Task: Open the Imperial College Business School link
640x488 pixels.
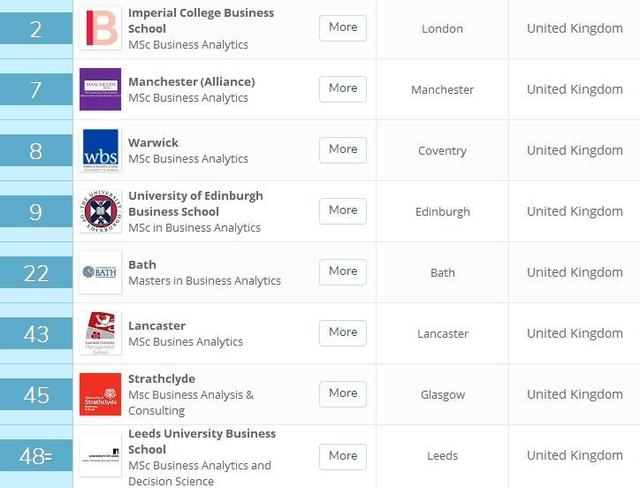Action: (200, 20)
